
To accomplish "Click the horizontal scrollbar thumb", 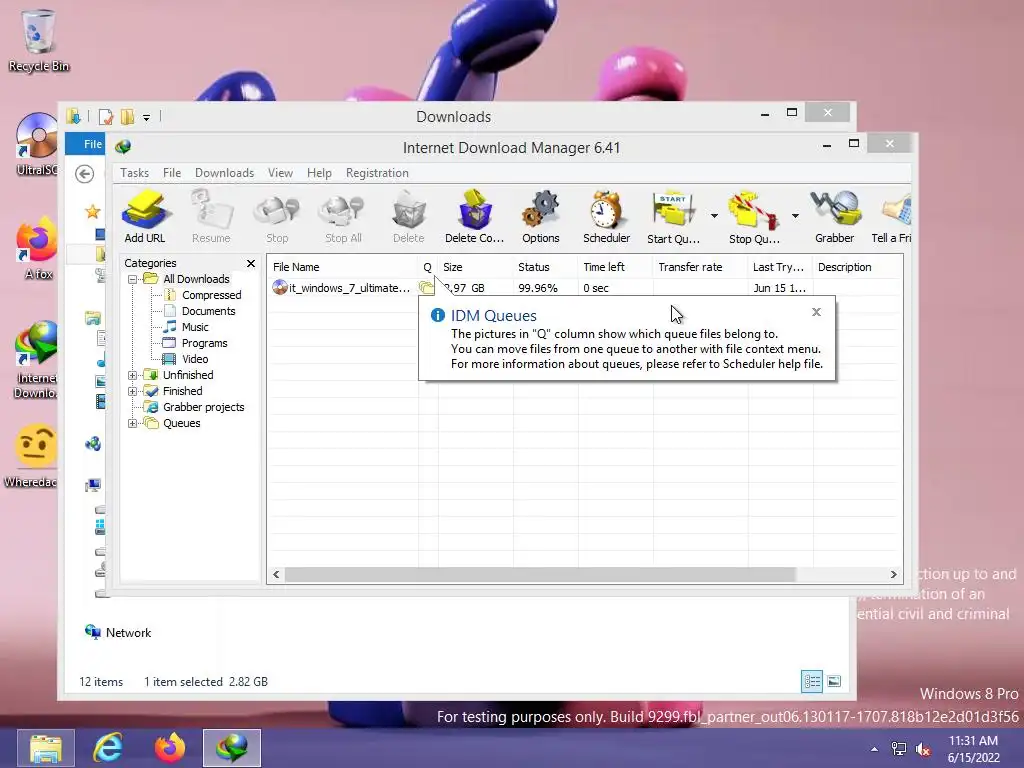I will (x=540, y=575).
